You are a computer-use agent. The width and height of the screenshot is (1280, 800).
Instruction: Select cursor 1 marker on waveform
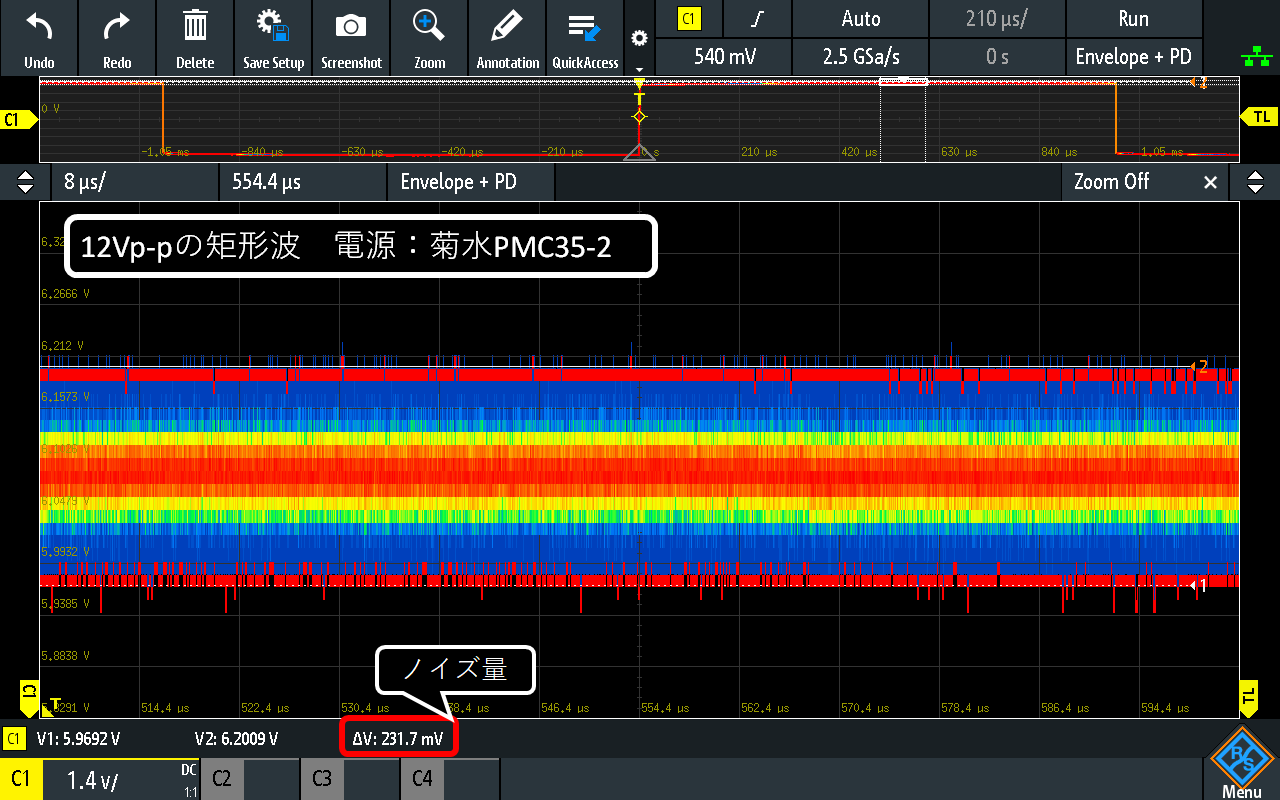[x=1199, y=586]
